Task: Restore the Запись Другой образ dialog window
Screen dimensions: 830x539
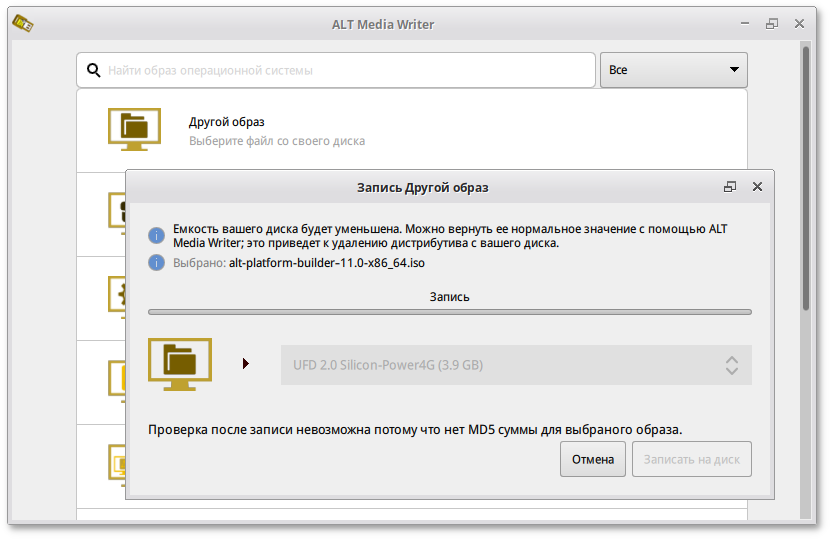Action: click(730, 187)
